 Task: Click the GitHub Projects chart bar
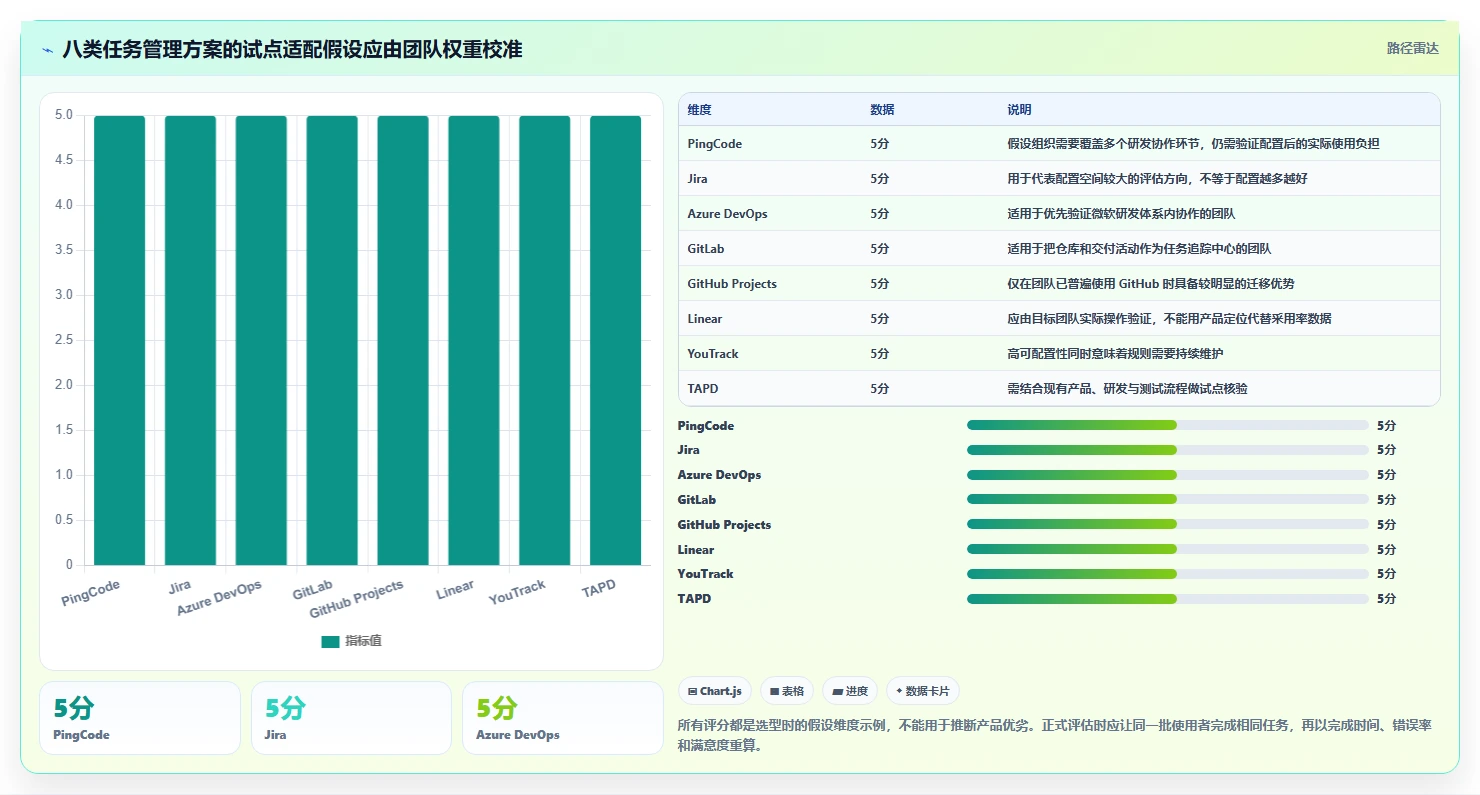tap(403, 340)
